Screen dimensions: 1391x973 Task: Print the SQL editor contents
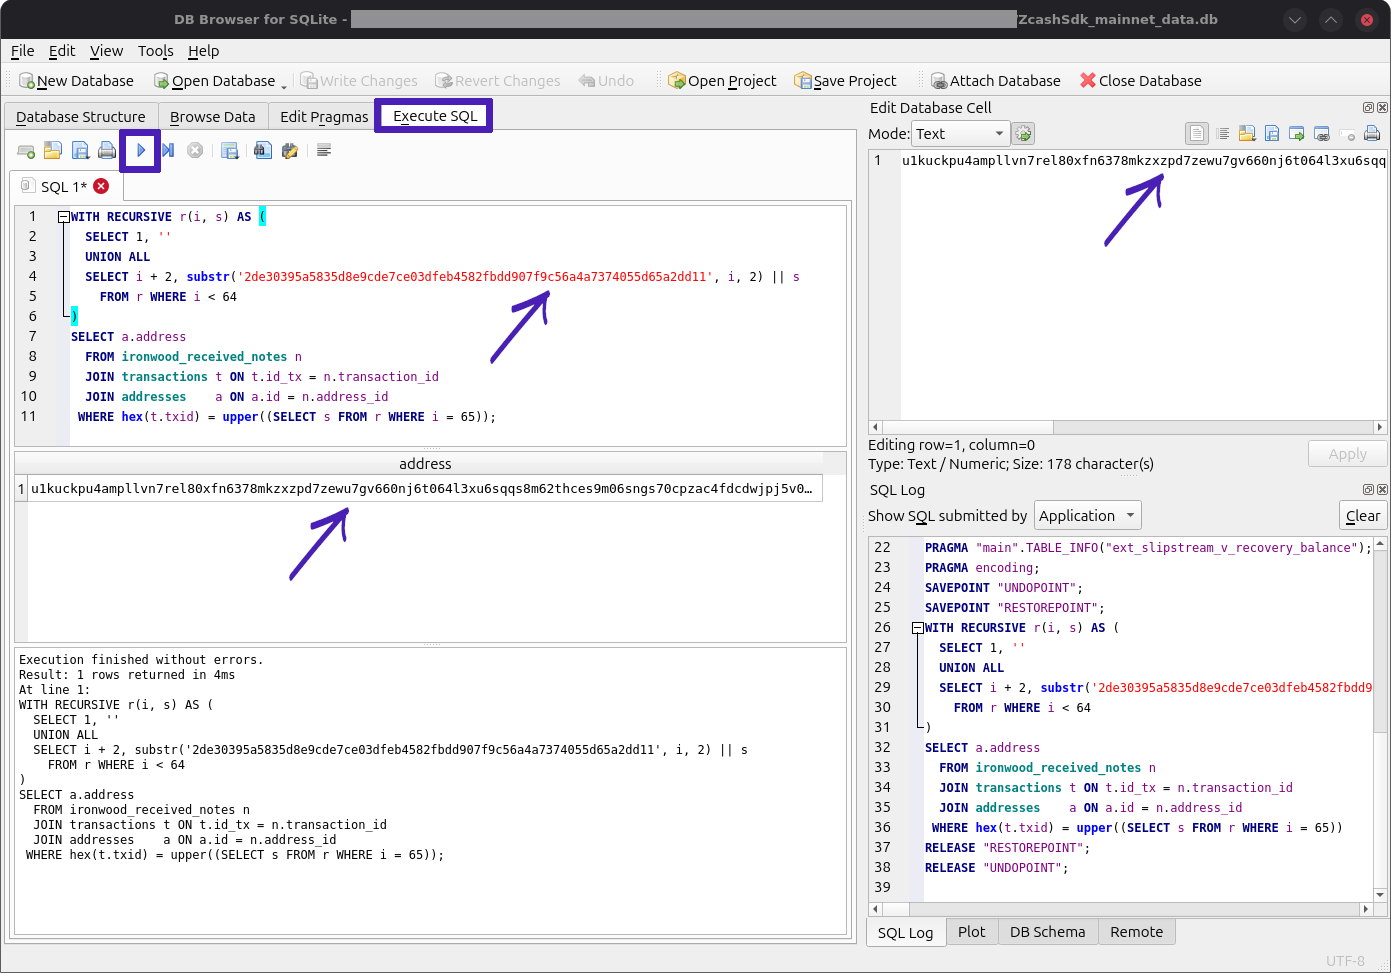(107, 150)
